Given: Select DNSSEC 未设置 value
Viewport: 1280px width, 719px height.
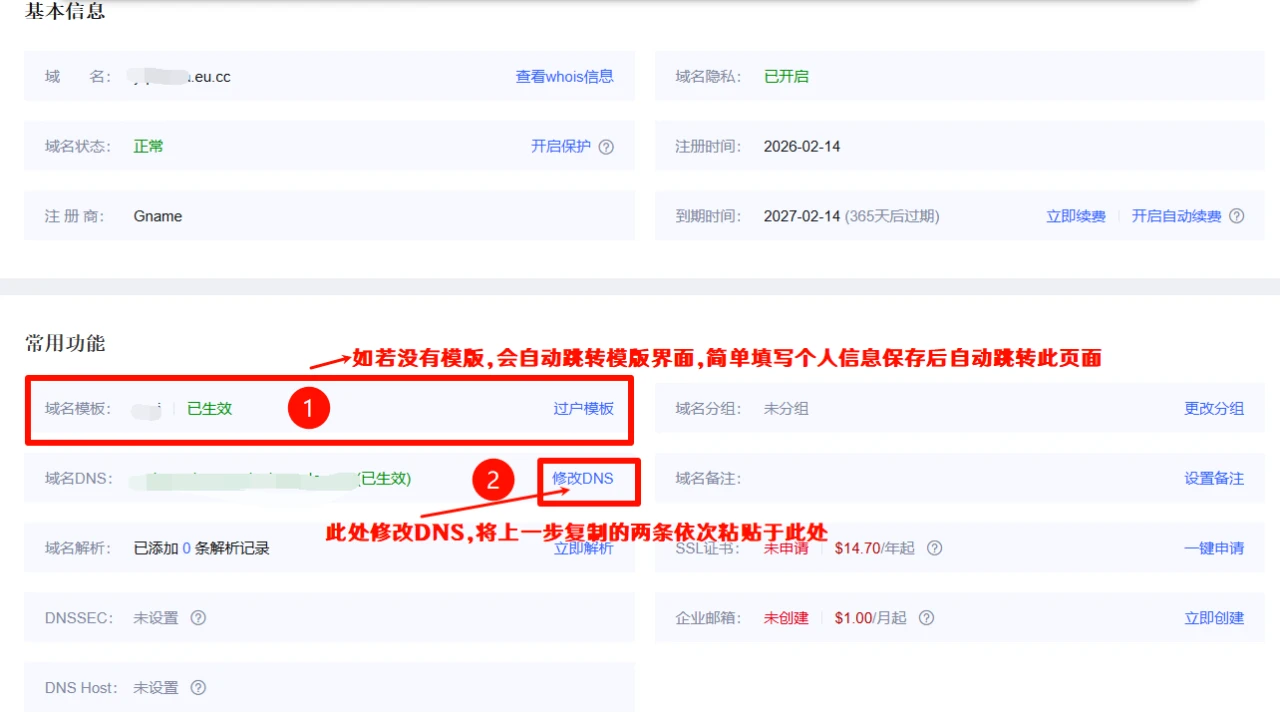Looking at the screenshot, I should coord(156,618).
